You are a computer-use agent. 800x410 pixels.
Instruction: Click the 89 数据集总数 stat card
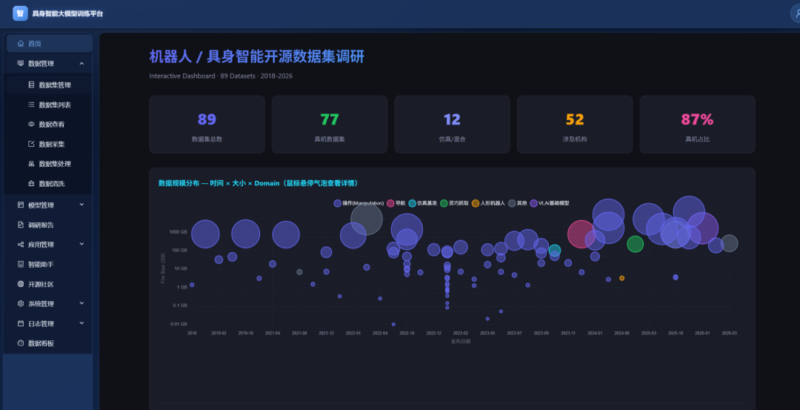click(207, 124)
